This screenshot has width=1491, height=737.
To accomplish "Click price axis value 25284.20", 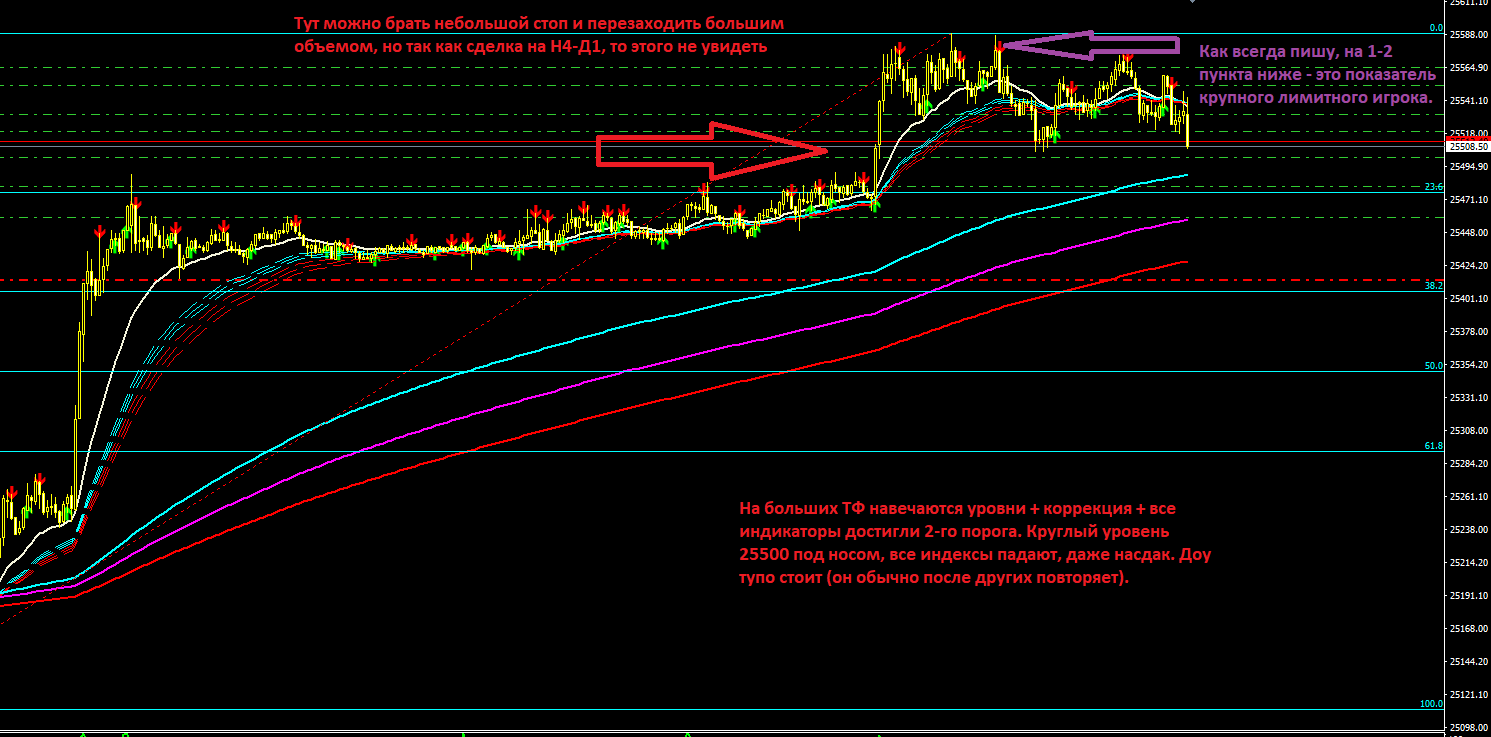I will coord(1467,464).
